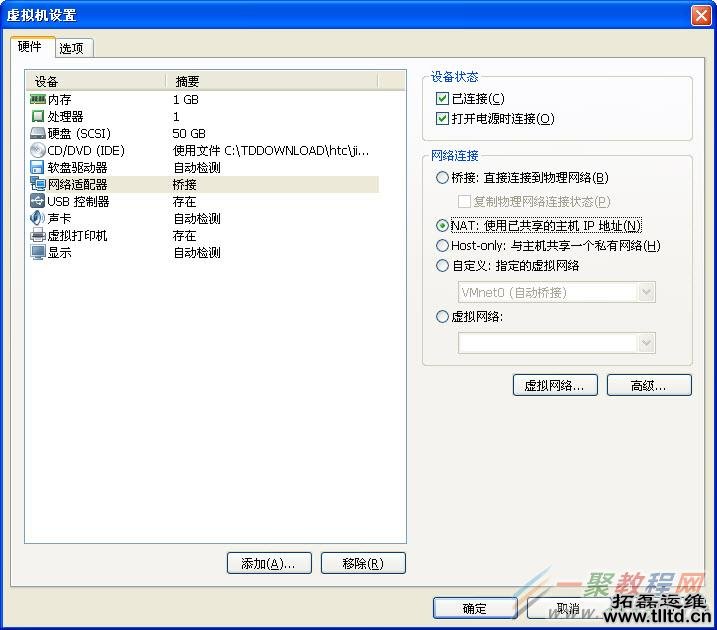The width and height of the screenshot is (717, 630).
Task: Click the 处理器 row label
Action: pyautogui.click(x=65, y=116)
